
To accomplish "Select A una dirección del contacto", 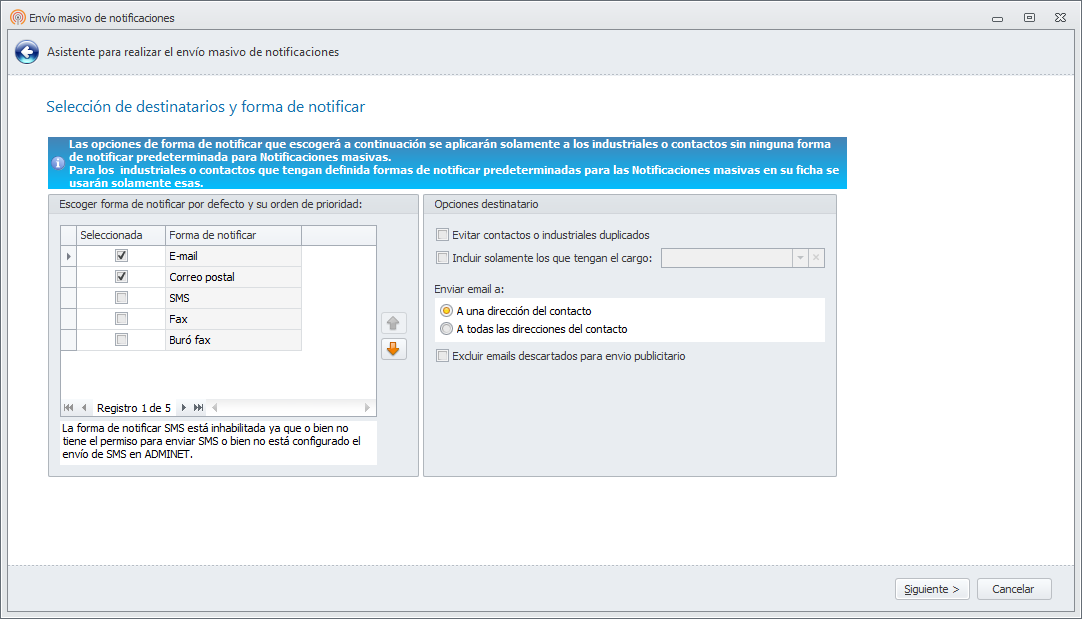I will (x=446, y=311).
